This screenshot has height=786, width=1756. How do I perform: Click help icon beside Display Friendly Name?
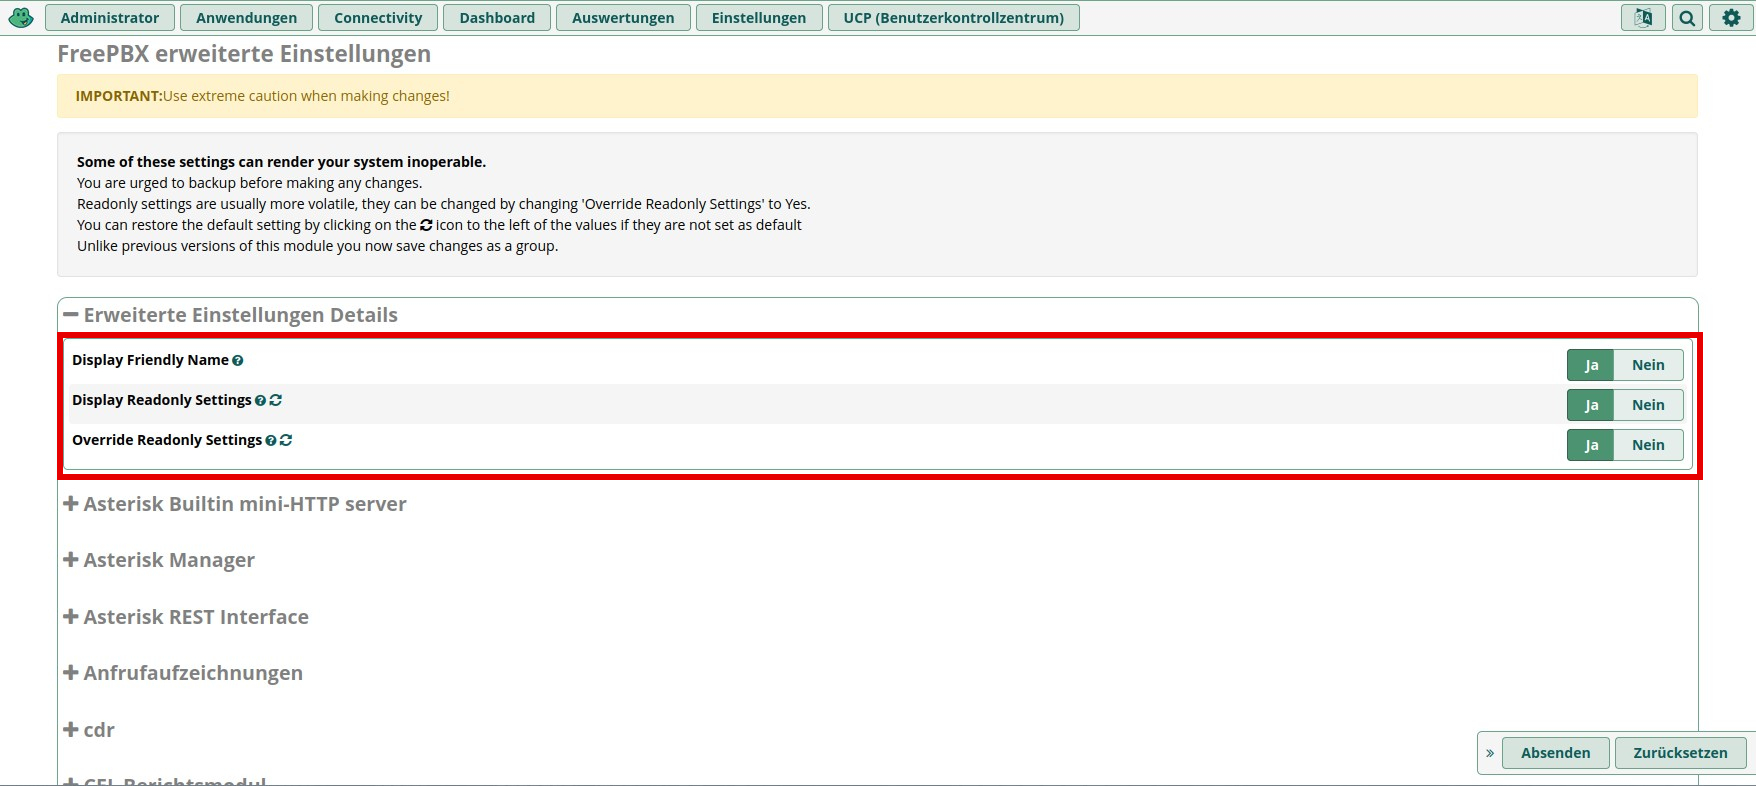[238, 361]
